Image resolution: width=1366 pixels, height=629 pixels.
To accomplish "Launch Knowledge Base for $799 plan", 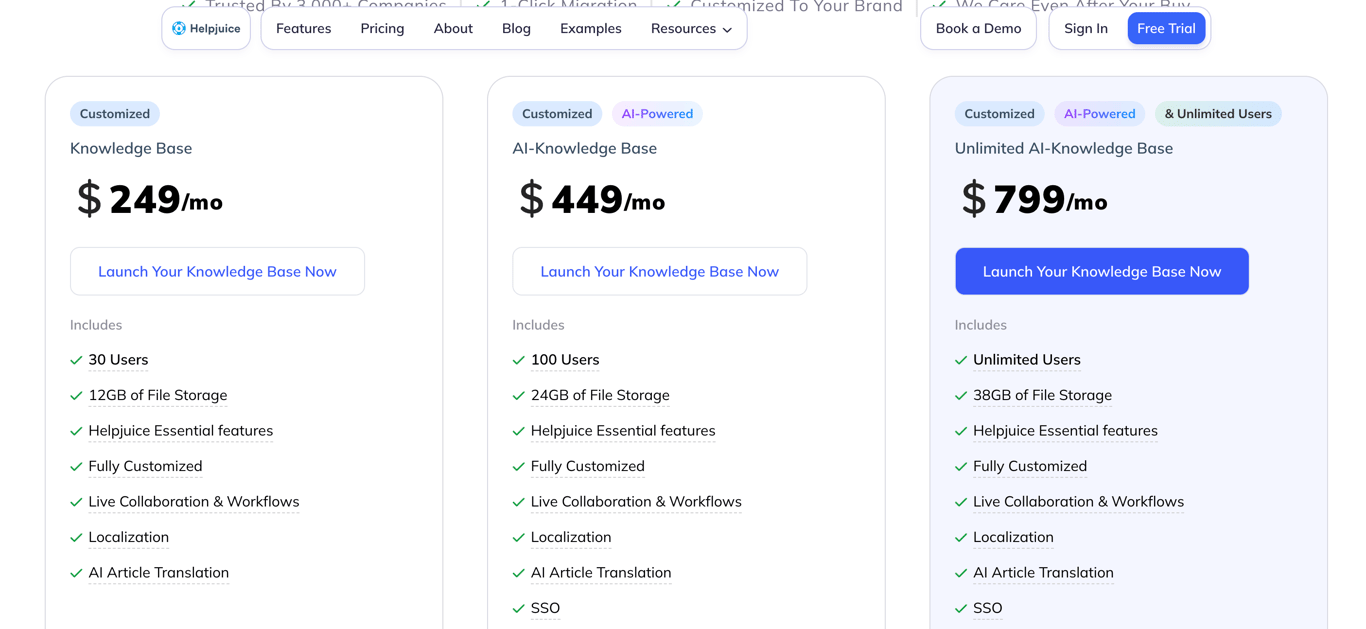I will tap(1102, 271).
